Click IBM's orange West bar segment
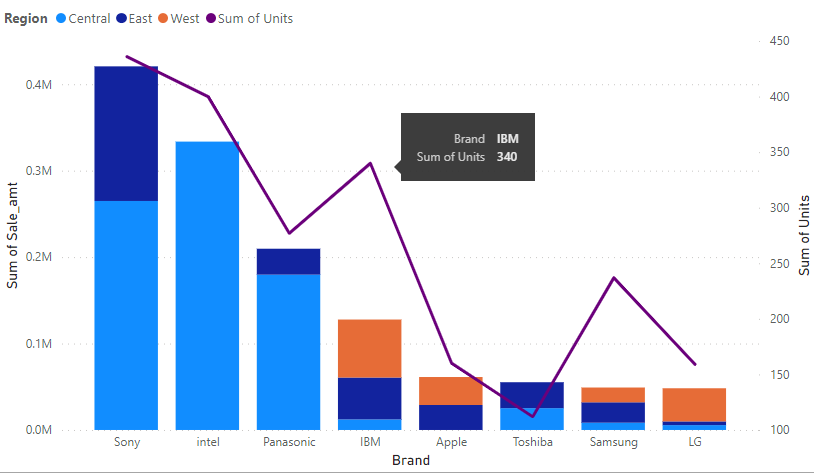This screenshot has width=814, height=473. (x=369, y=349)
